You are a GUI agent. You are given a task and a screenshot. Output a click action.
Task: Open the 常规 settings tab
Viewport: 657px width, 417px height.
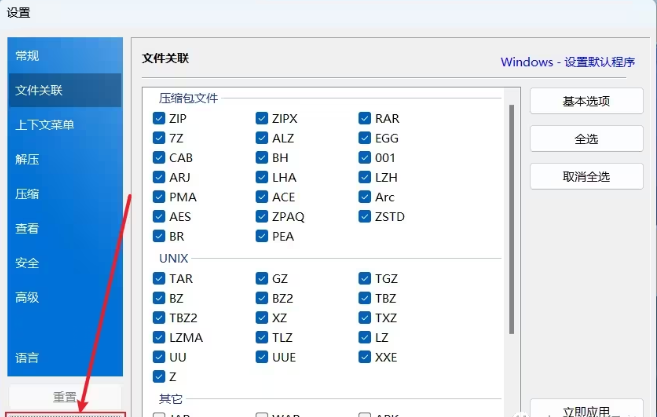click(x=65, y=55)
